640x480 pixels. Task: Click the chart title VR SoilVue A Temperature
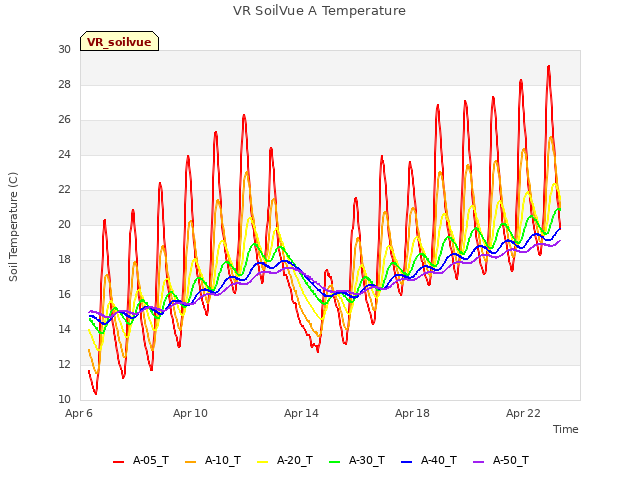click(319, 11)
